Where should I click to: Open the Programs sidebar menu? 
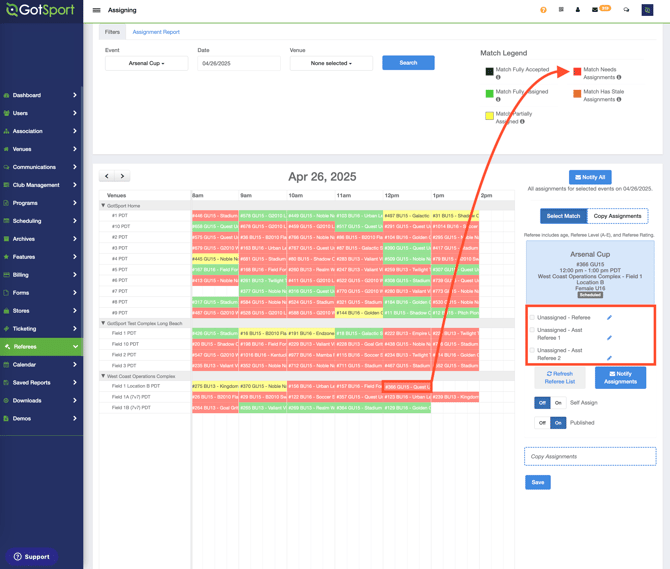pyautogui.click(x=41, y=203)
